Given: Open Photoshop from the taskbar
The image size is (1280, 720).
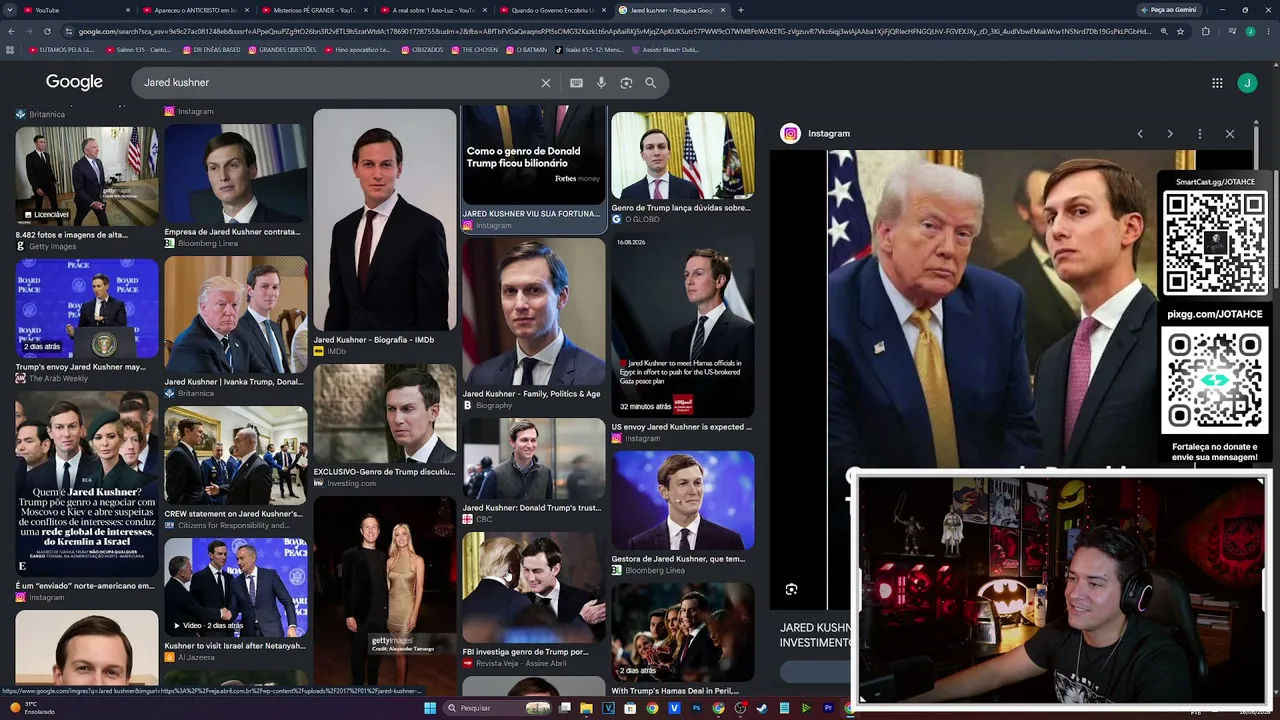Looking at the screenshot, I should [697, 708].
